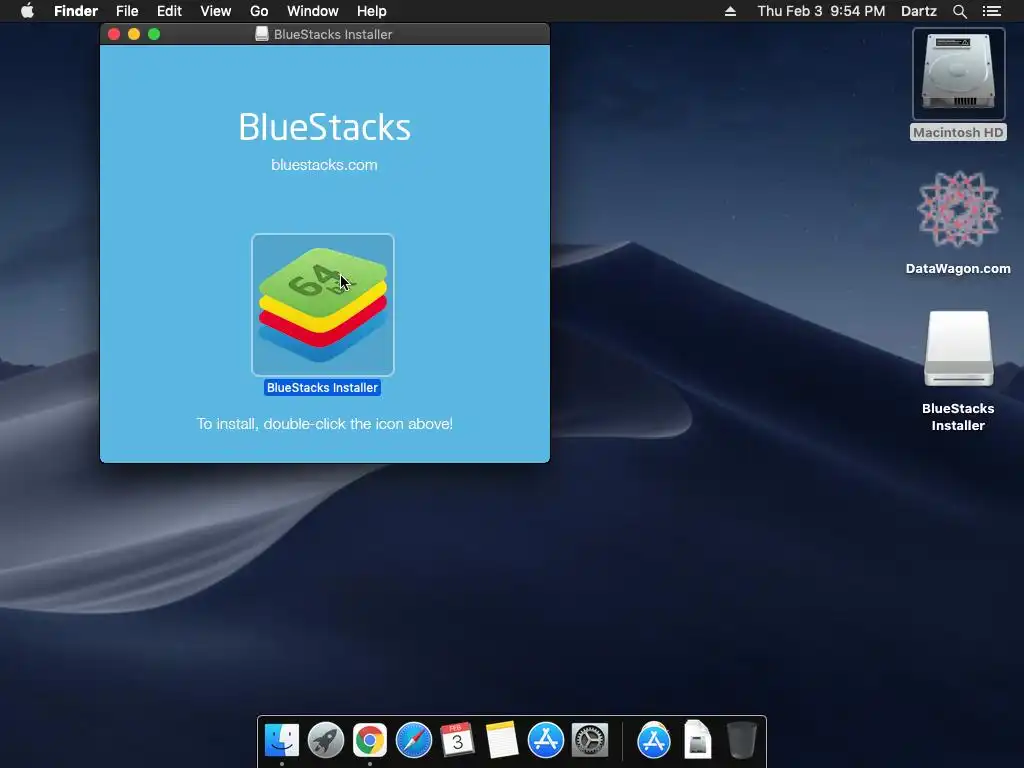Click the disk proxy icon in window title
This screenshot has width=1024, height=768.
click(262, 34)
